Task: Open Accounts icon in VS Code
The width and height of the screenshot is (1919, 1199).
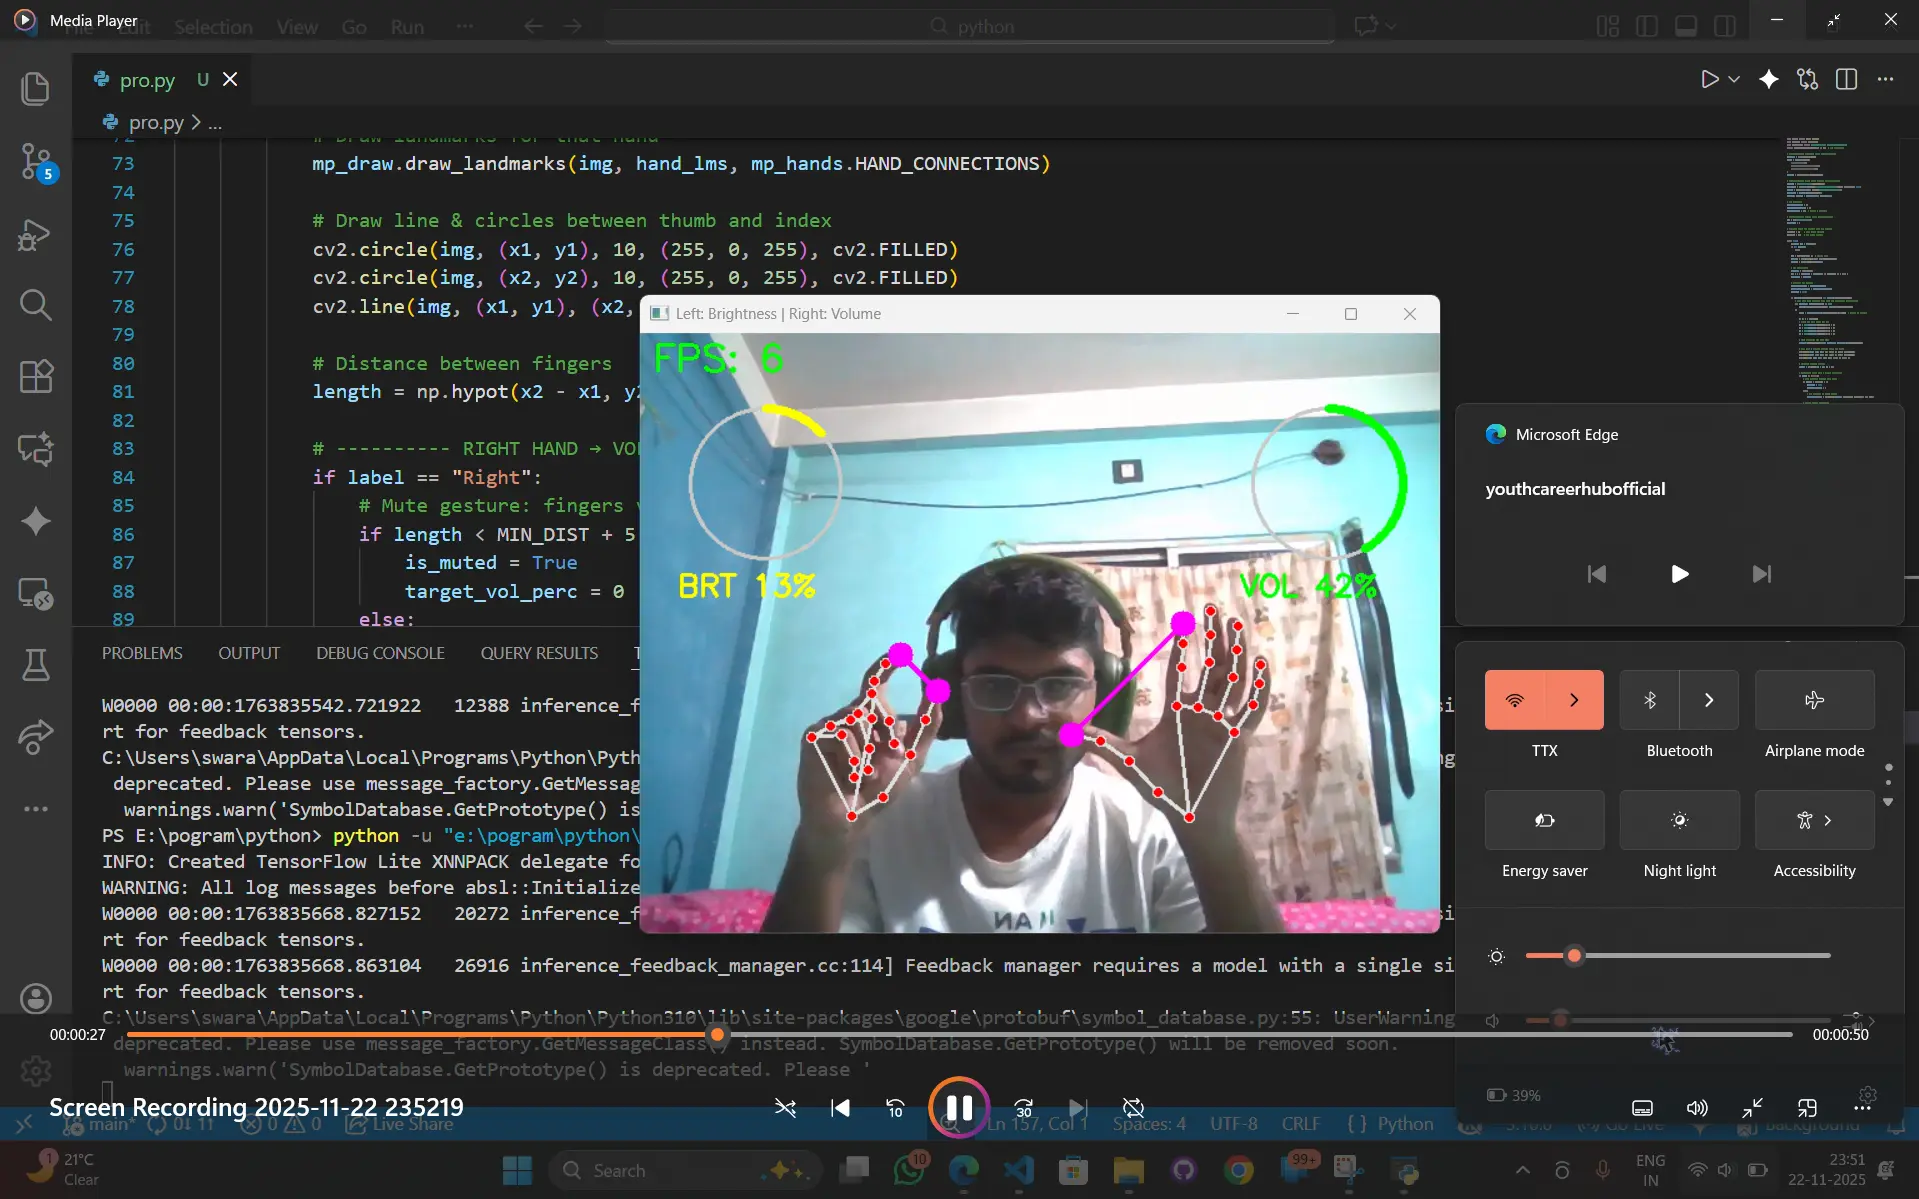Action: (36, 998)
